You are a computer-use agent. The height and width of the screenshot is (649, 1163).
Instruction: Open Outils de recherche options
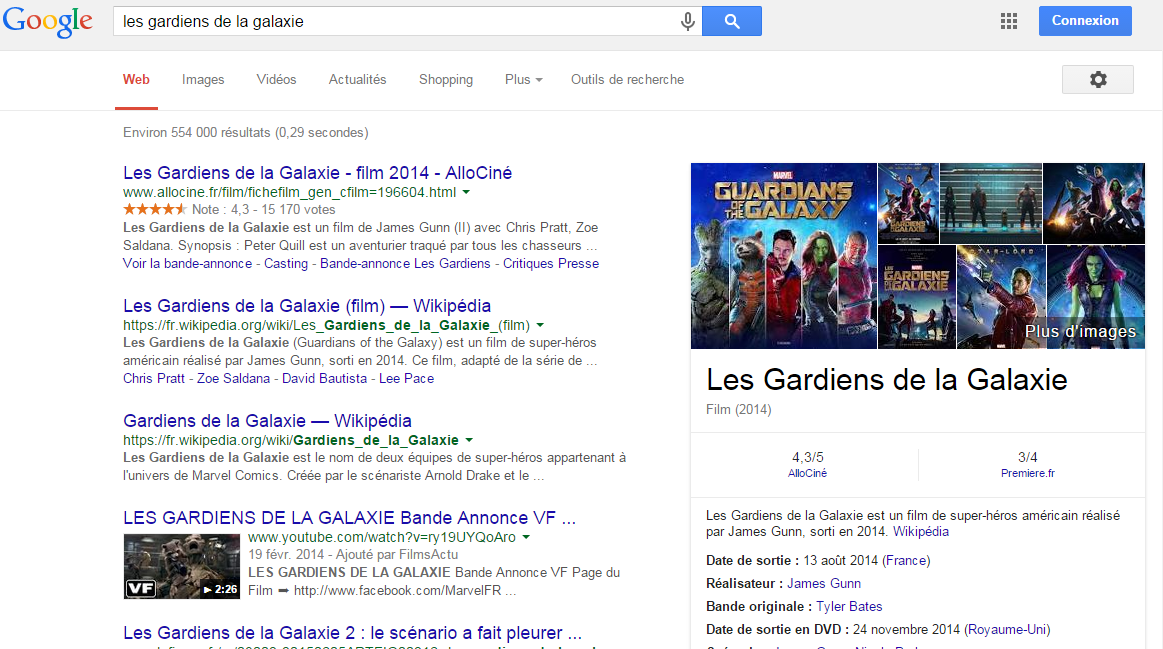(x=627, y=79)
